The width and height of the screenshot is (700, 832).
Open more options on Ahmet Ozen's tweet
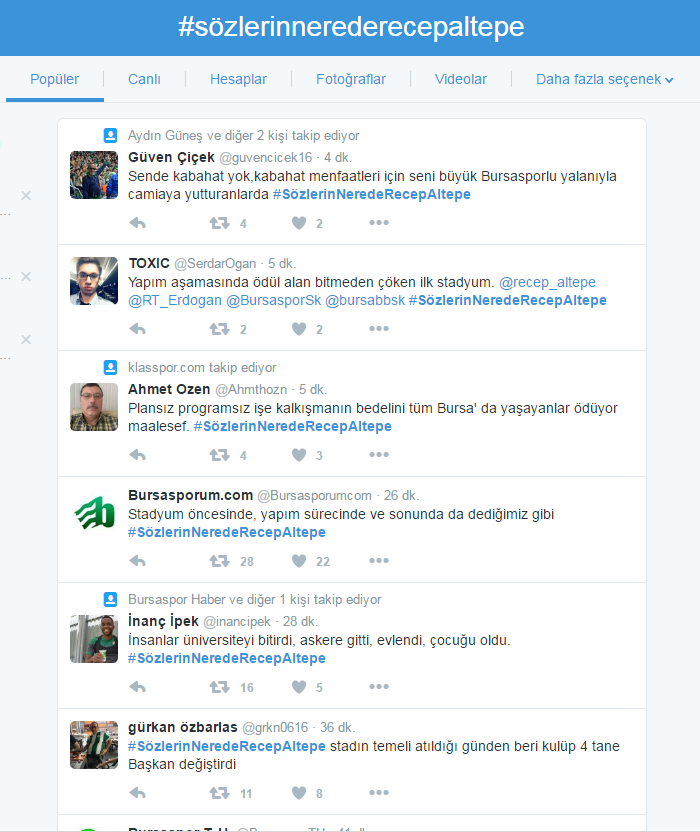(379, 455)
